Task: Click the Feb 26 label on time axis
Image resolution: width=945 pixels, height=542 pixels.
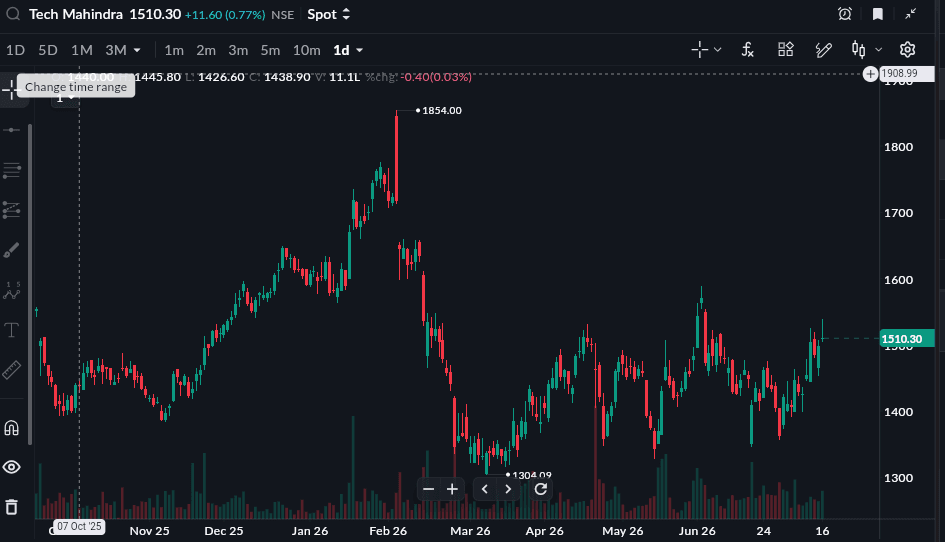Action: (388, 531)
